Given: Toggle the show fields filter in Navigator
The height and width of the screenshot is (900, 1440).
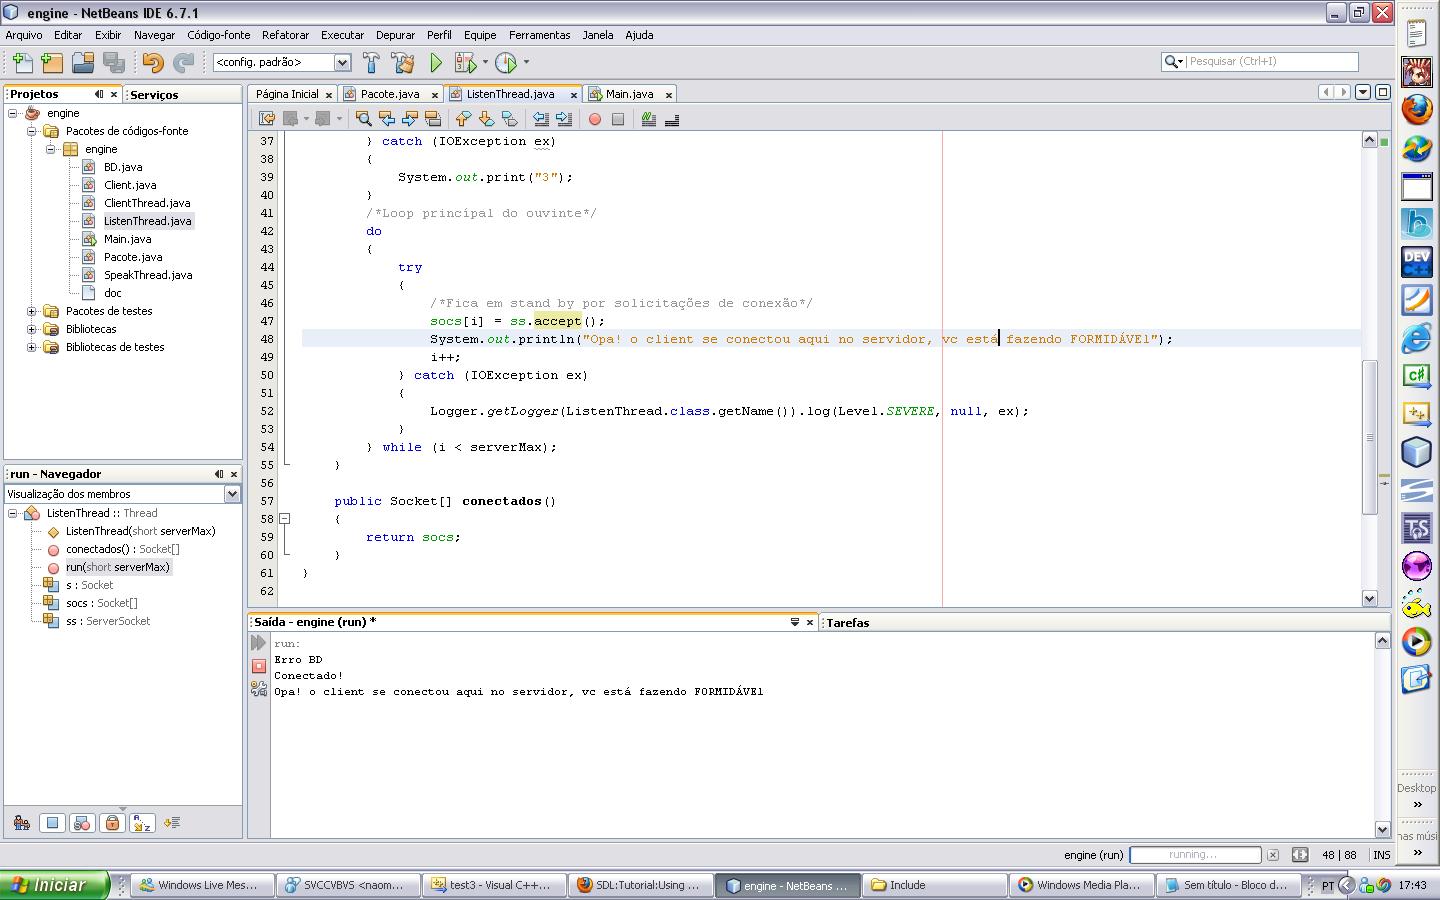Looking at the screenshot, I should click(x=52, y=823).
